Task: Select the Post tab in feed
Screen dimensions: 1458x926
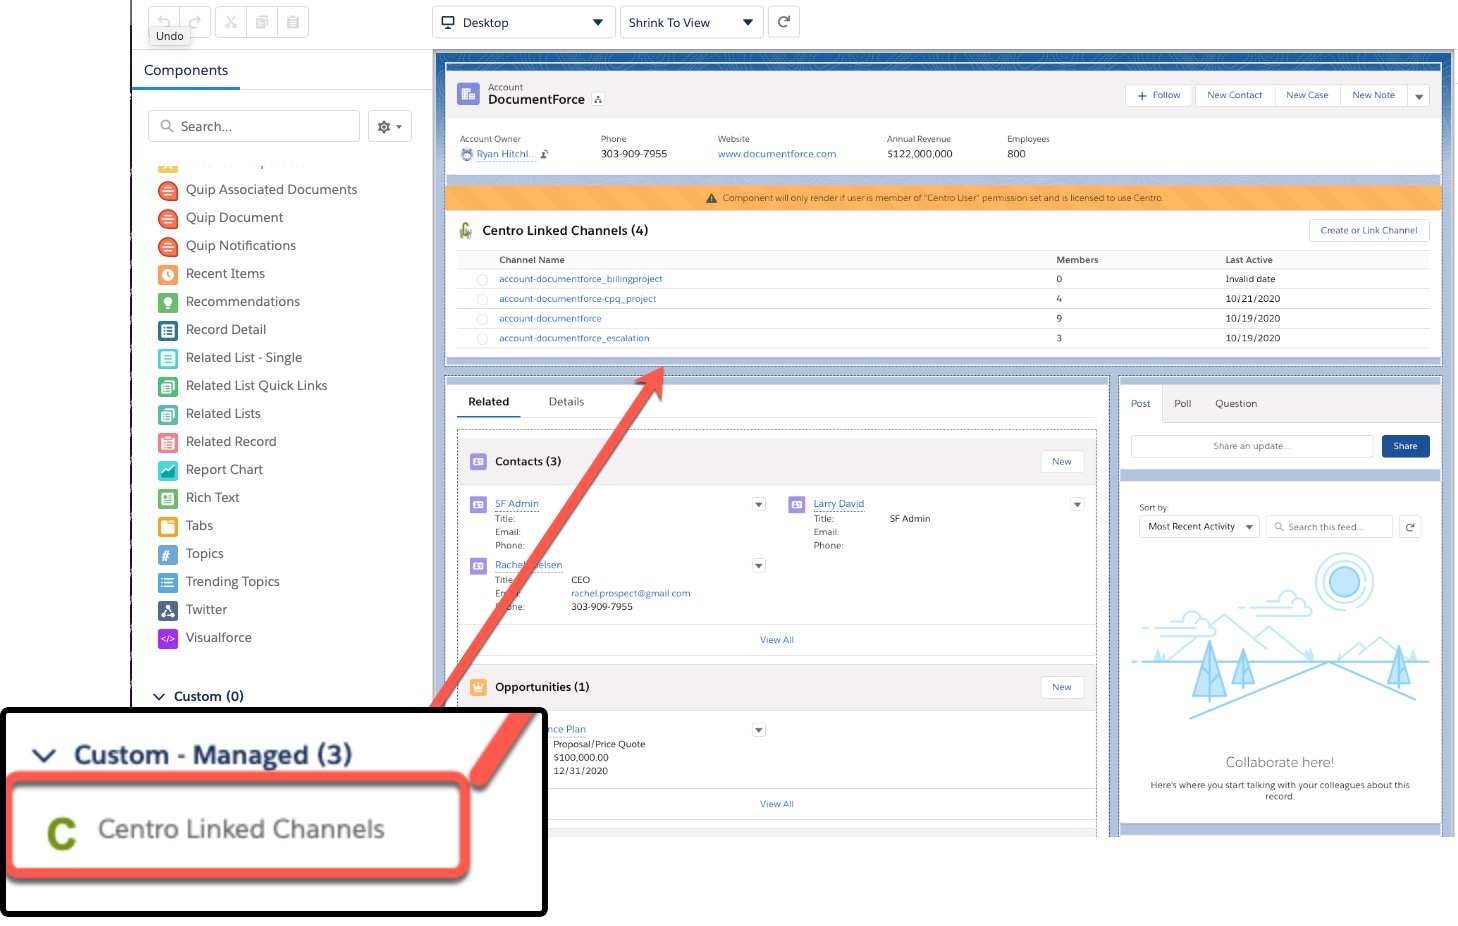Action: (x=1141, y=404)
